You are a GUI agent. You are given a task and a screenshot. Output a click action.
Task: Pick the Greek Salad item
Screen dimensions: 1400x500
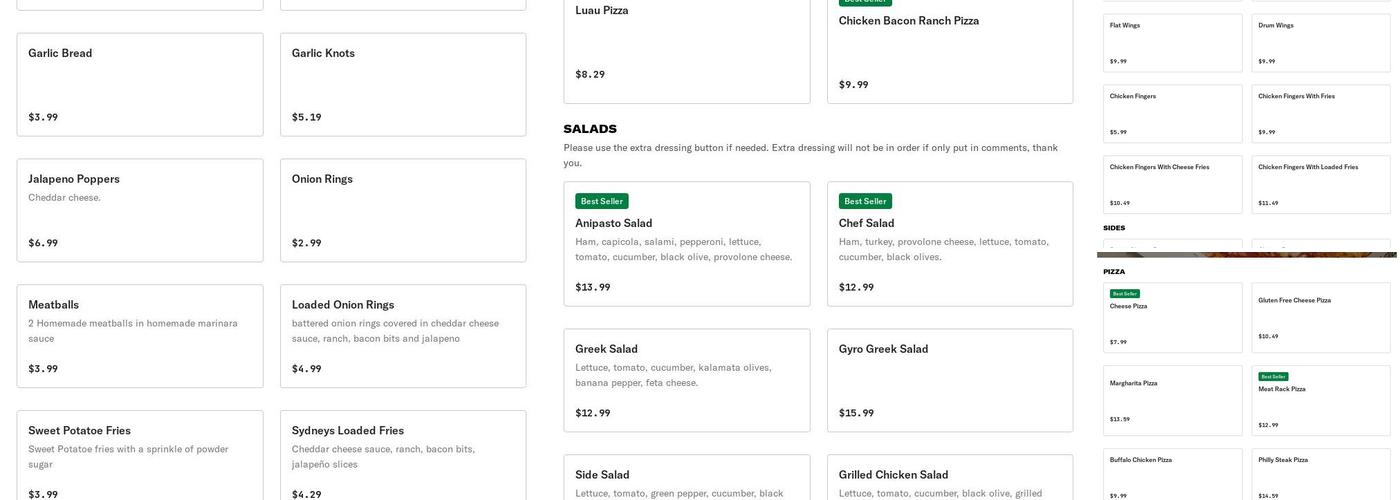point(687,380)
